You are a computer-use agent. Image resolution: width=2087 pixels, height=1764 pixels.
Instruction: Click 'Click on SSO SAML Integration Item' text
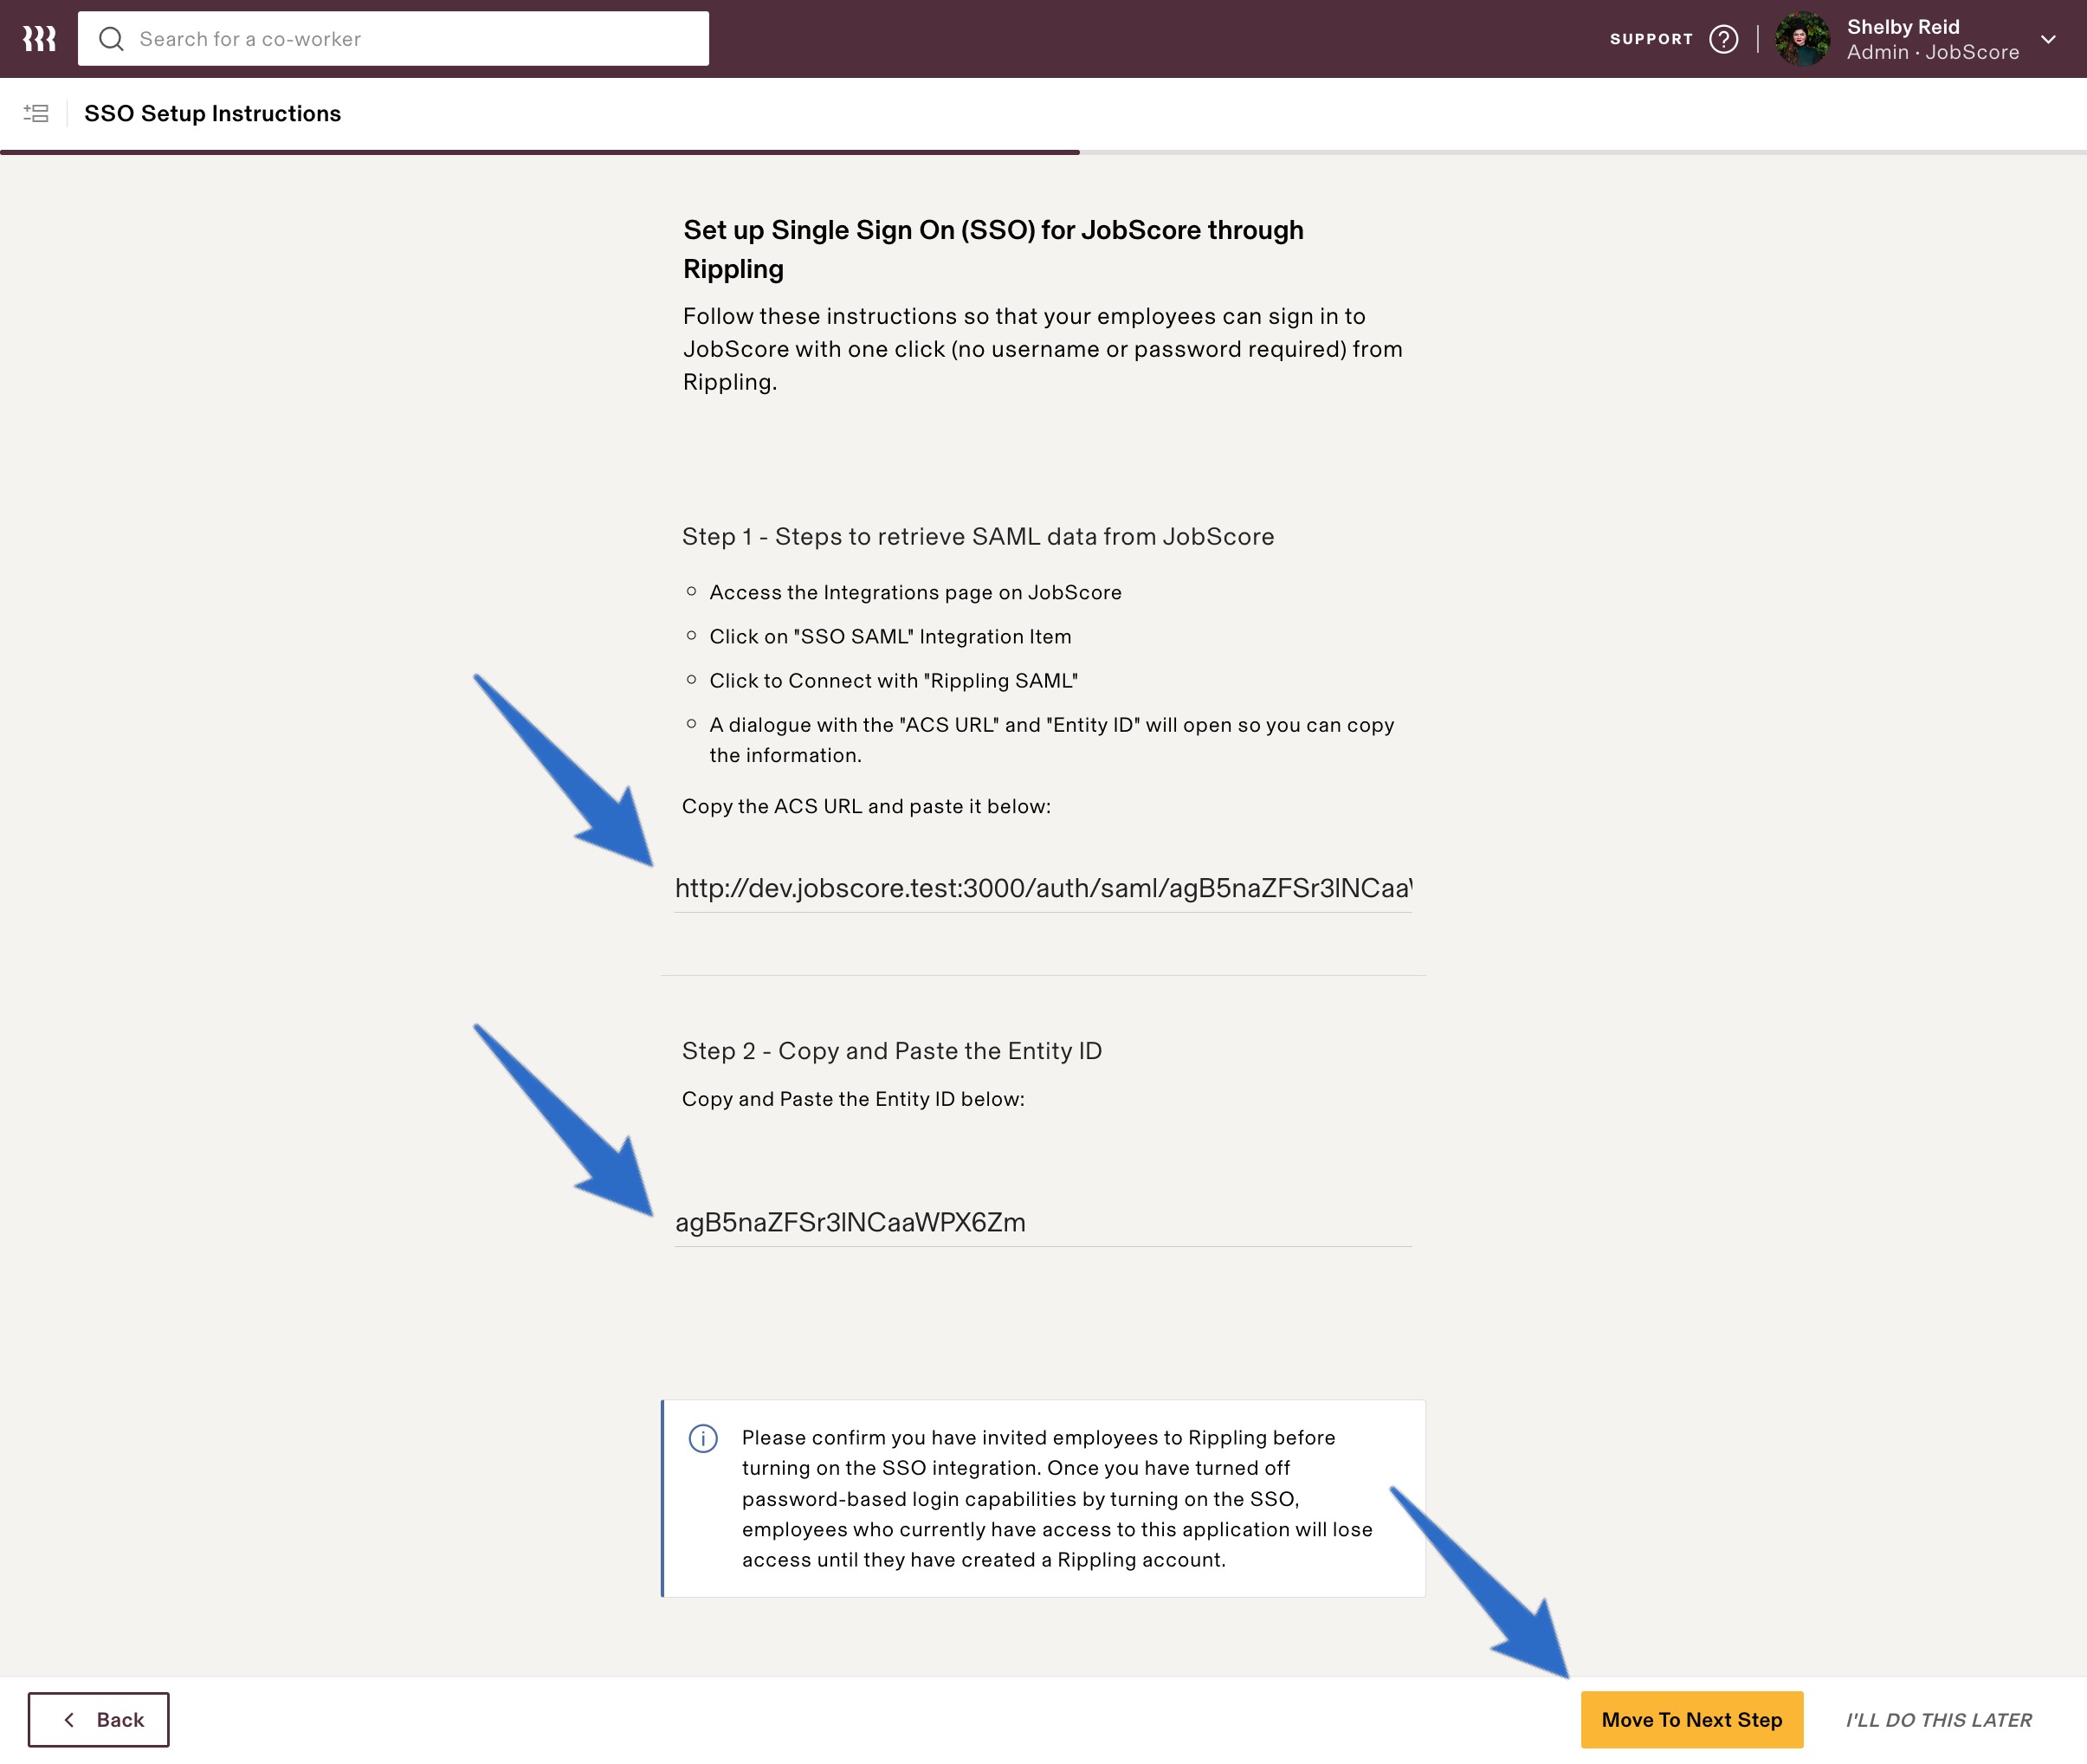tap(890, 636)
